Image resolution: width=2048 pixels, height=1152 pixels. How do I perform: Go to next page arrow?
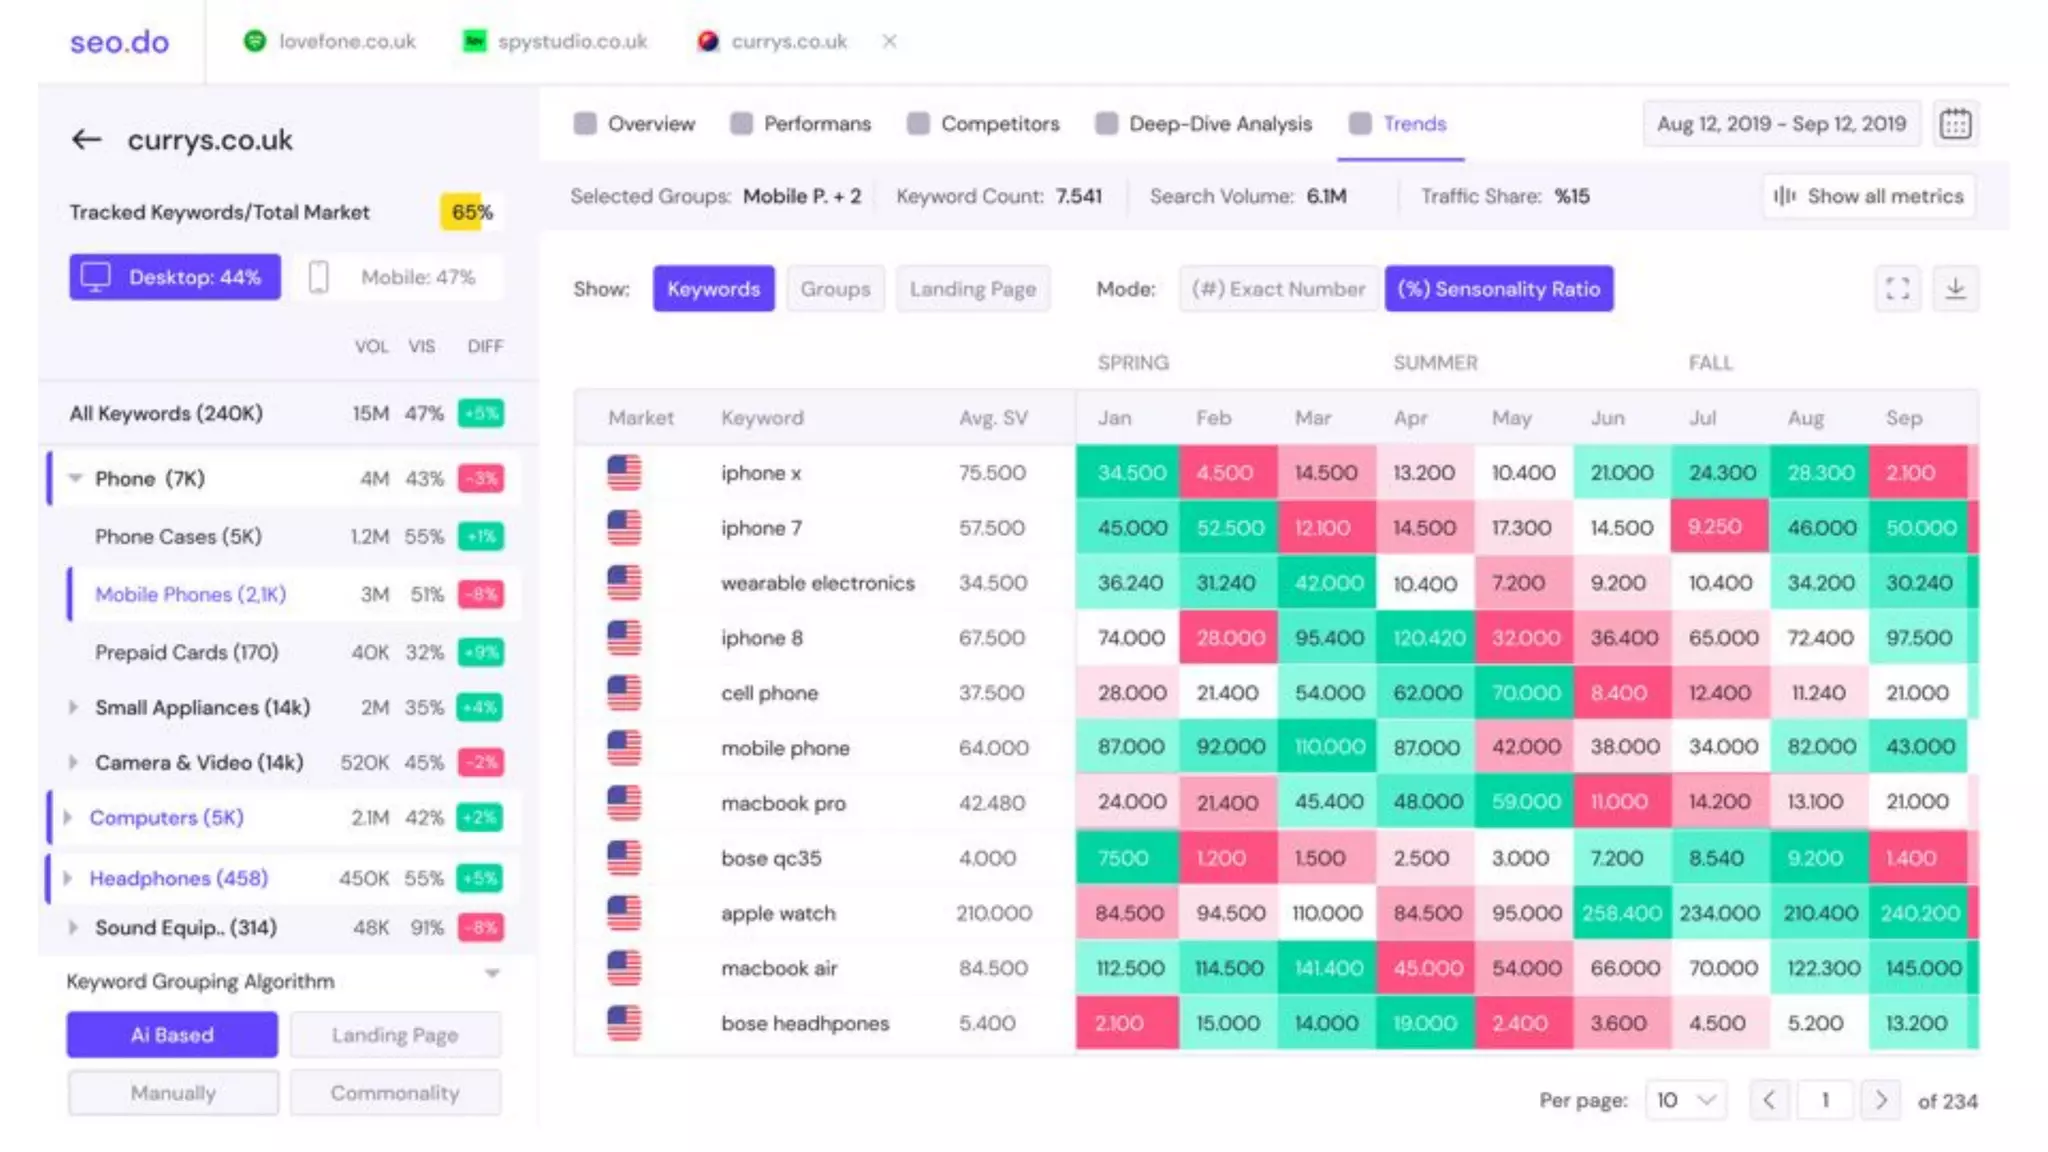pyautogui.click(x=1881, y=1100)
